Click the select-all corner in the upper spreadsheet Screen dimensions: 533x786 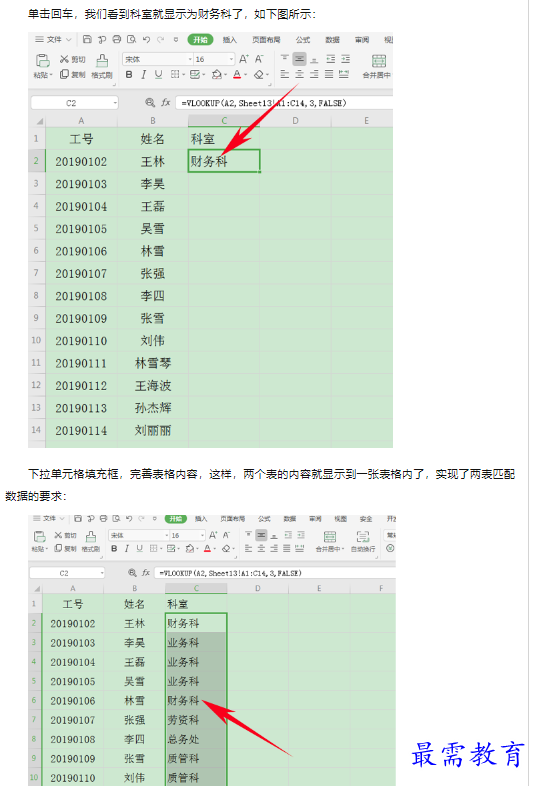38,121
